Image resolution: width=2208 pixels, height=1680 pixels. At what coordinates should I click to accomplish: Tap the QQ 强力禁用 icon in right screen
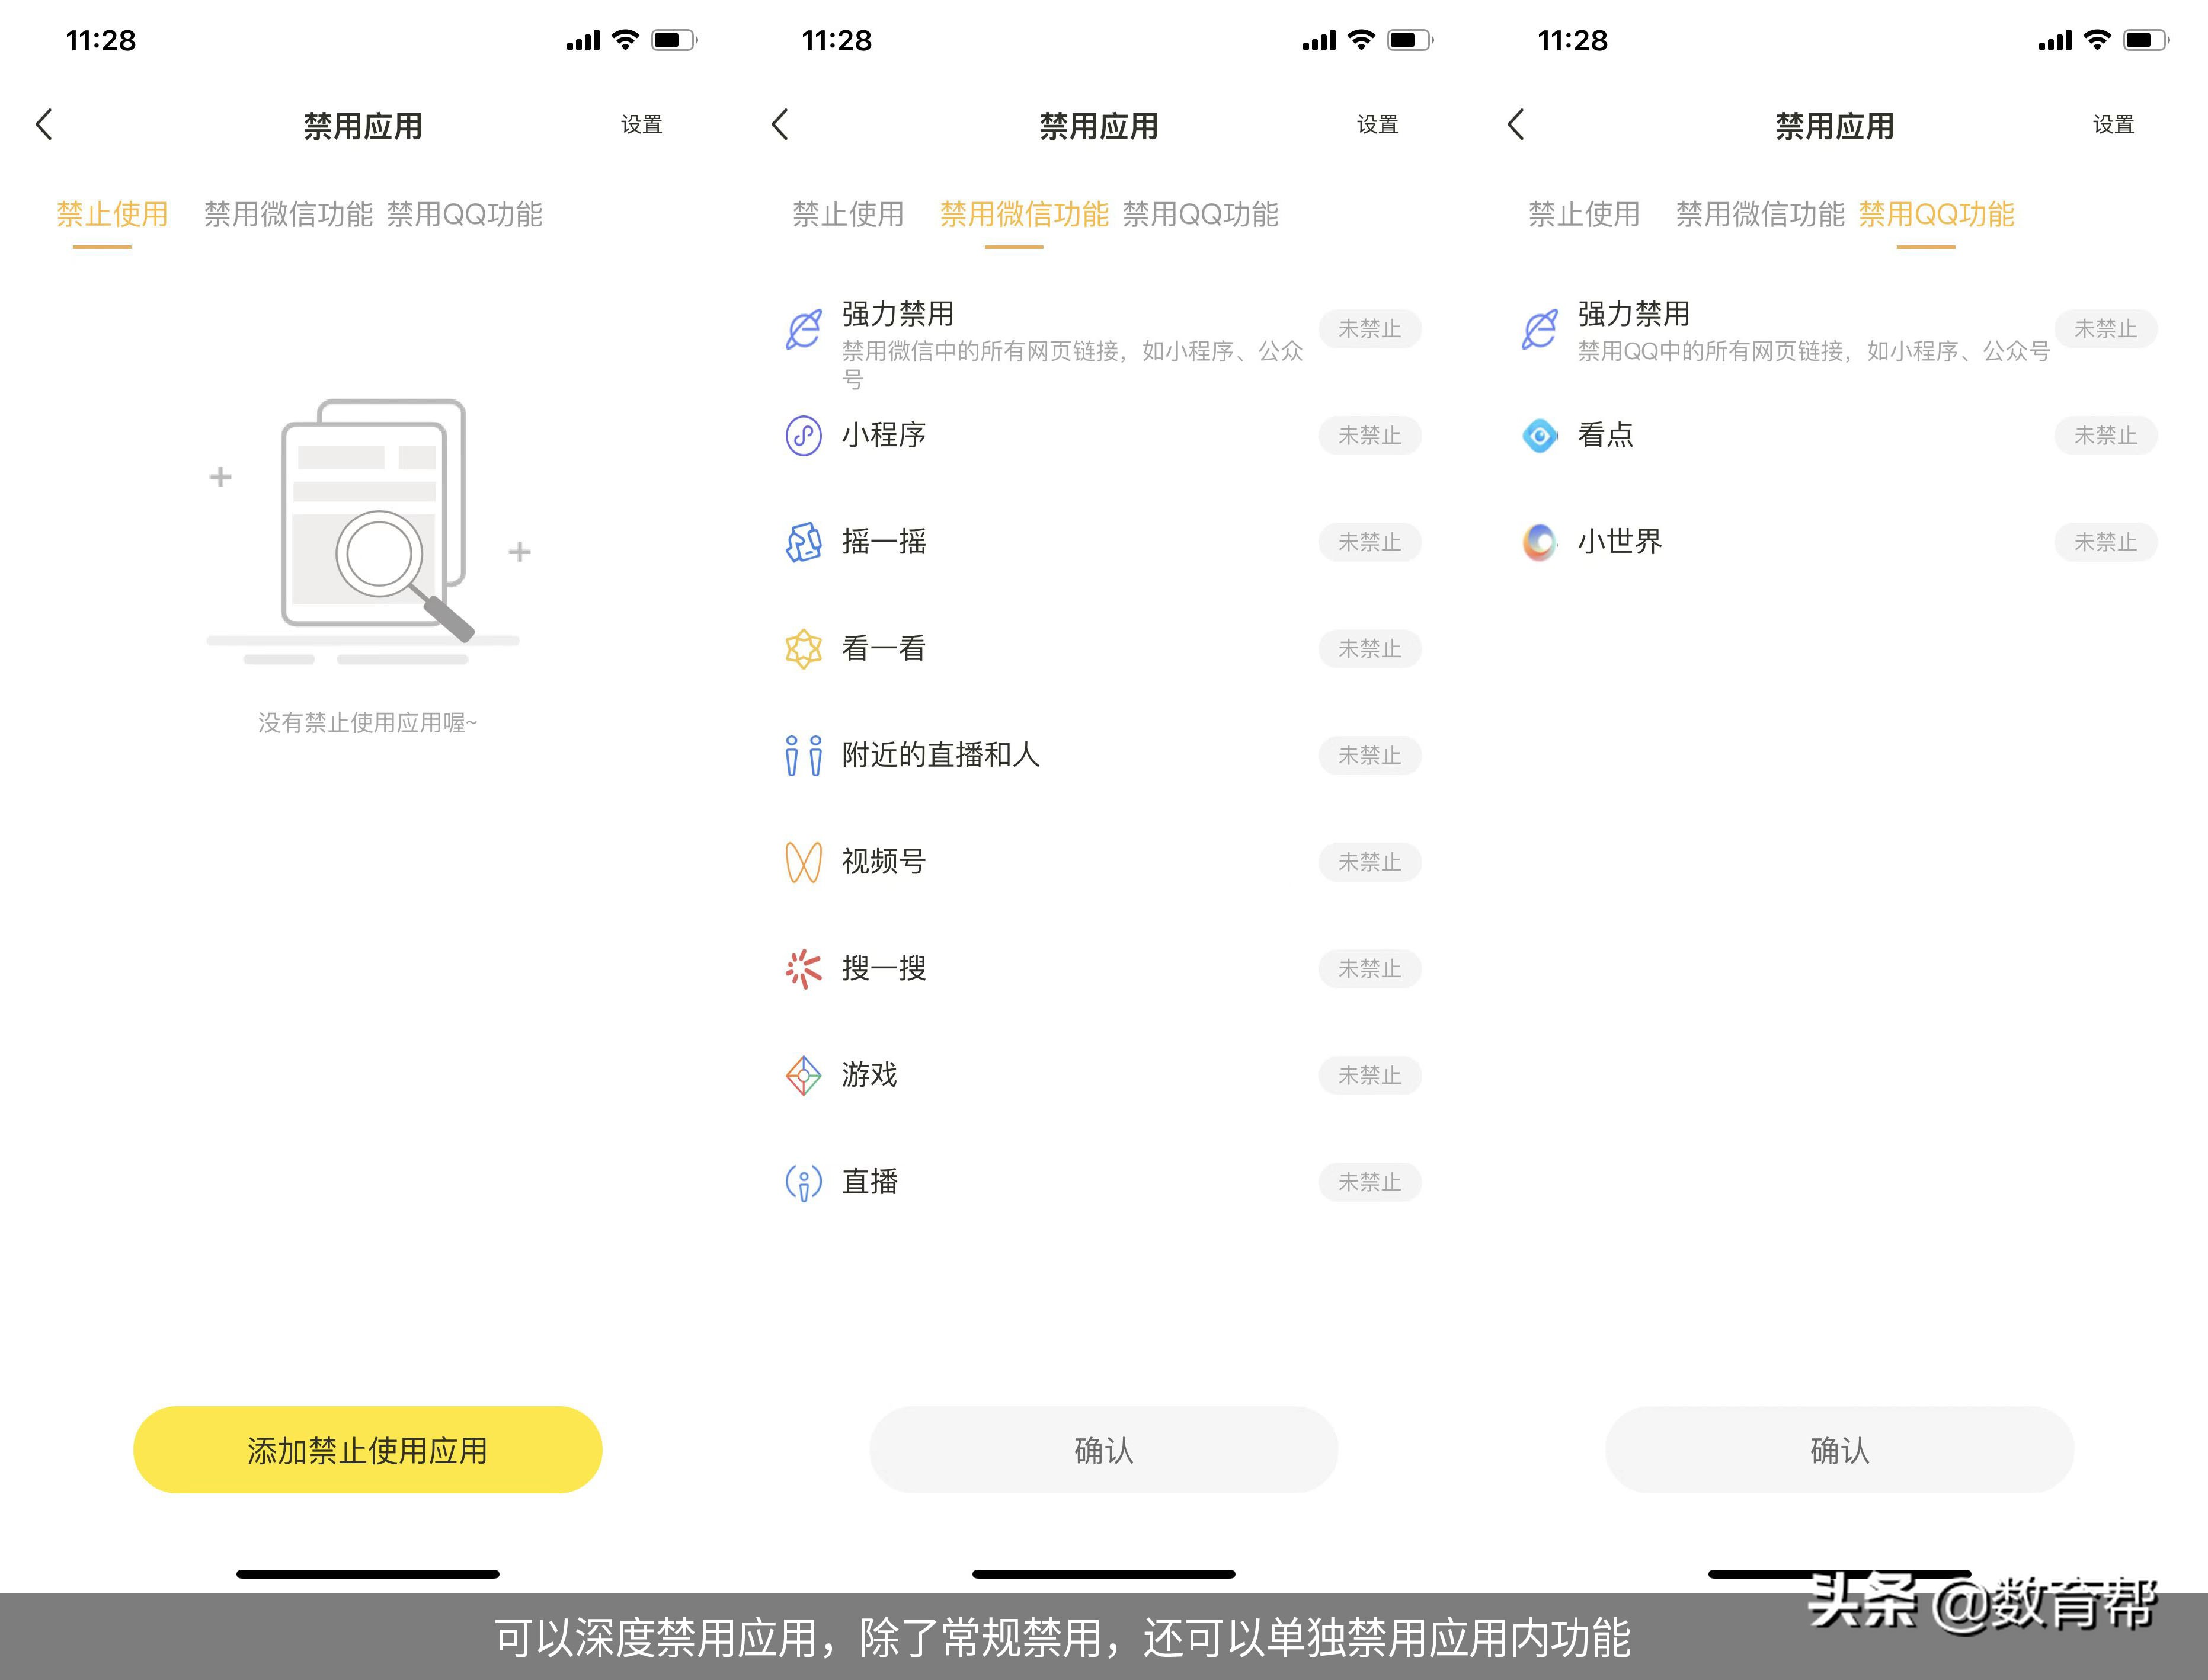(1539, 329)
